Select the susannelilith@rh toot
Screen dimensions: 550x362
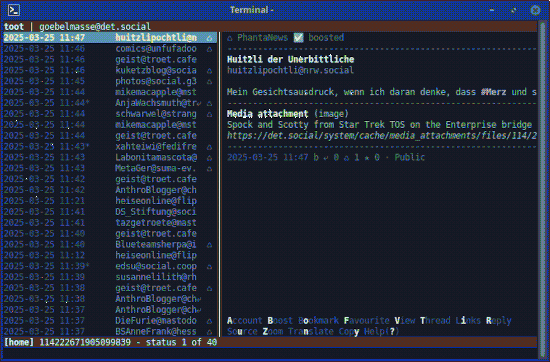pos(110,277)
